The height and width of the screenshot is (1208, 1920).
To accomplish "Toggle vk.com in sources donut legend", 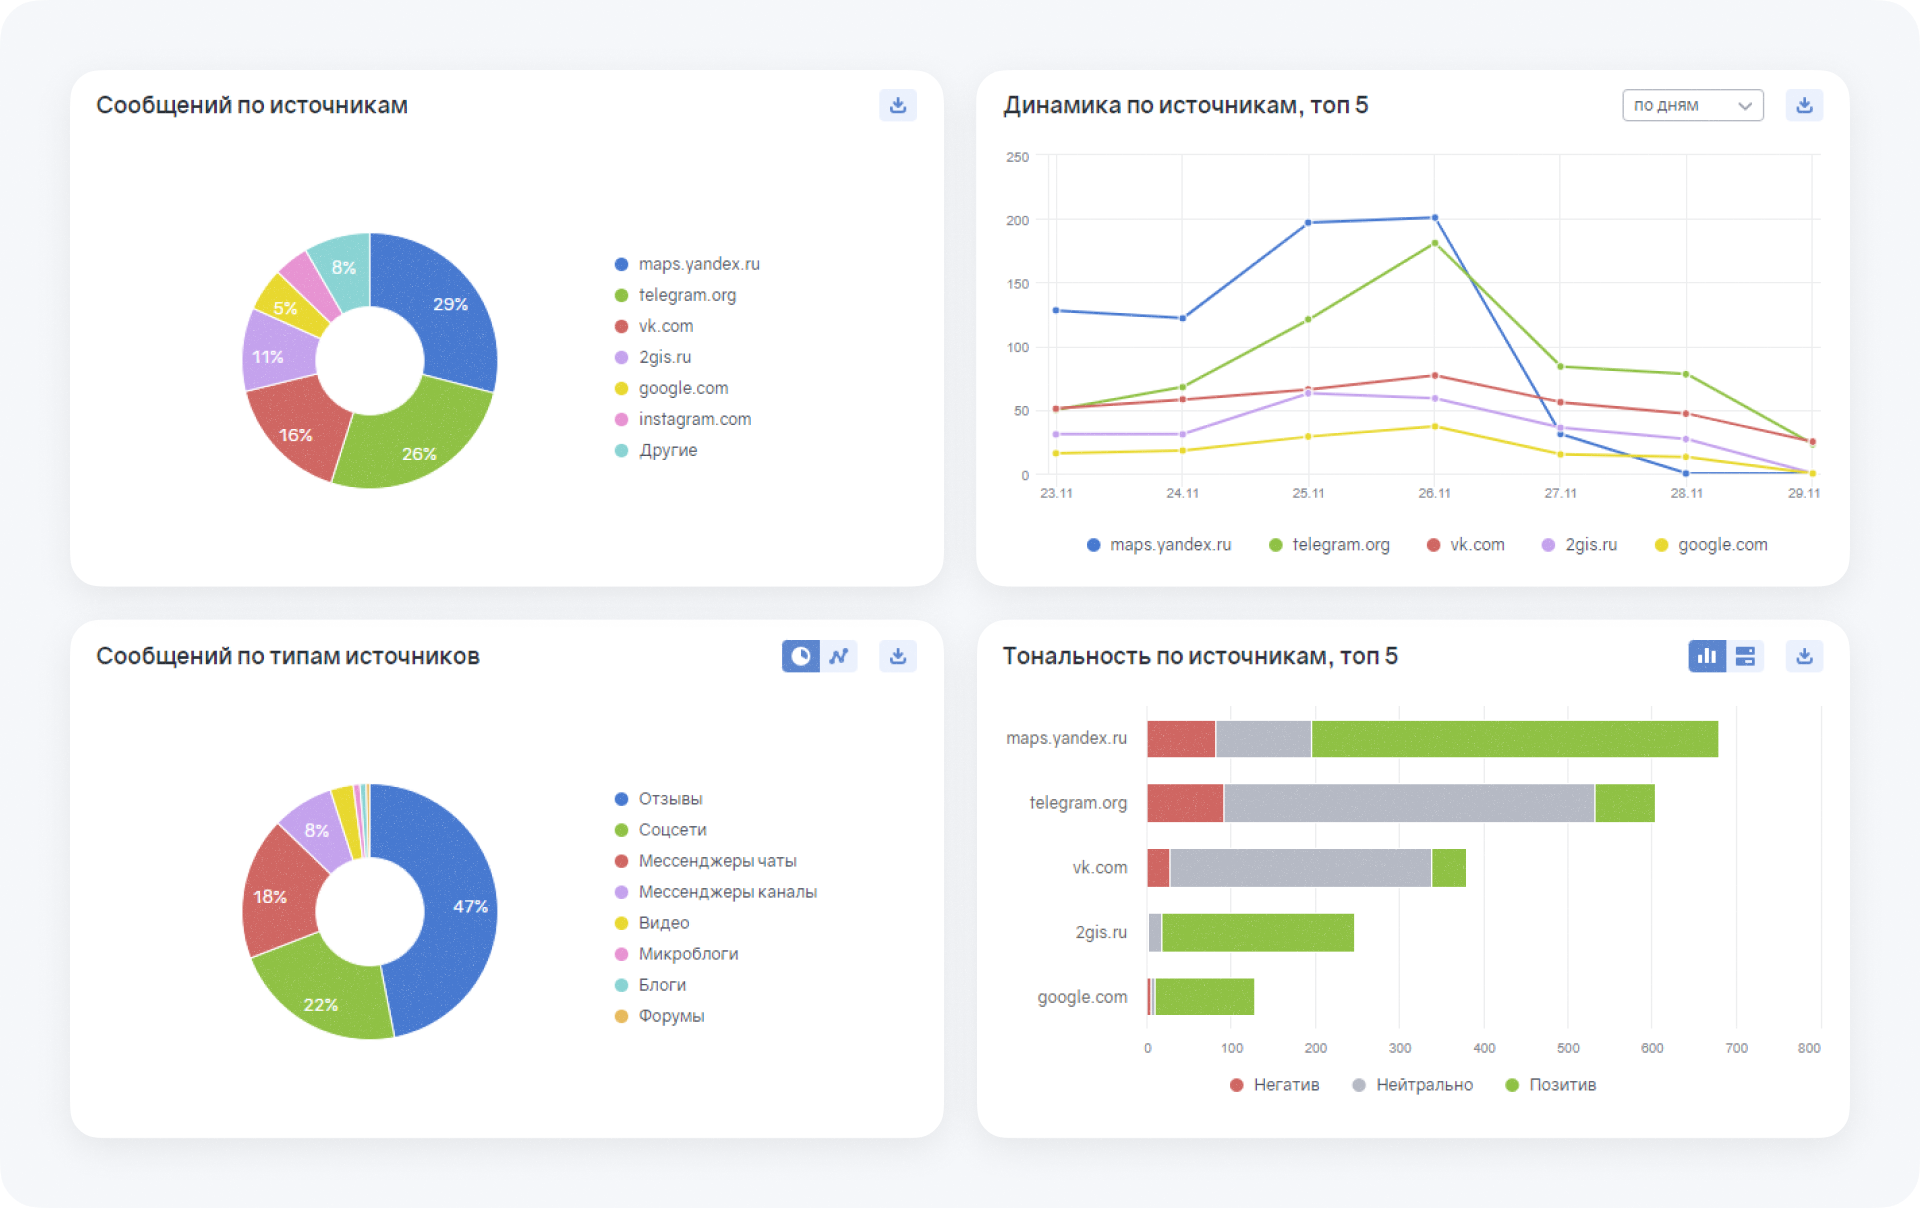I will coord(654,326).
